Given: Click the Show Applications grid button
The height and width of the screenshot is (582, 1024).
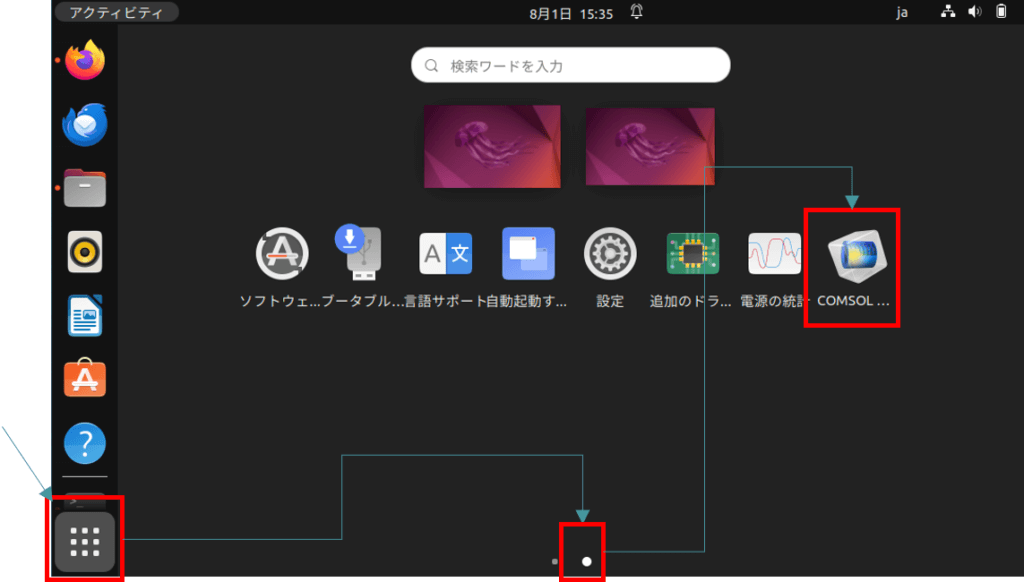Looking at the screenshot, I should coord(84,540).
